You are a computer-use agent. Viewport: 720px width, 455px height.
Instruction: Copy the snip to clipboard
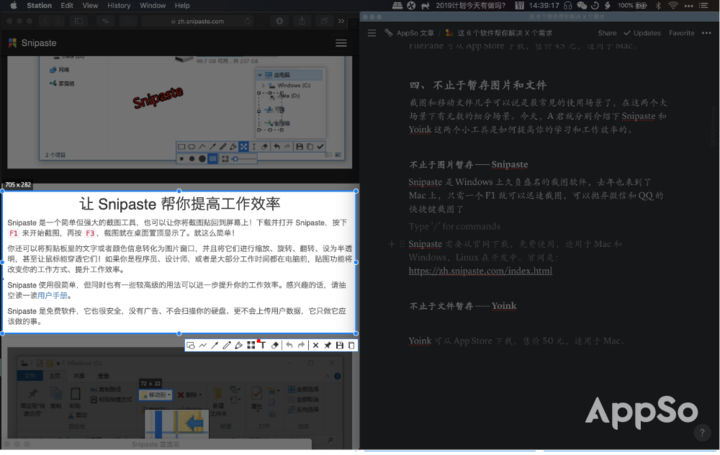point(351,345)
